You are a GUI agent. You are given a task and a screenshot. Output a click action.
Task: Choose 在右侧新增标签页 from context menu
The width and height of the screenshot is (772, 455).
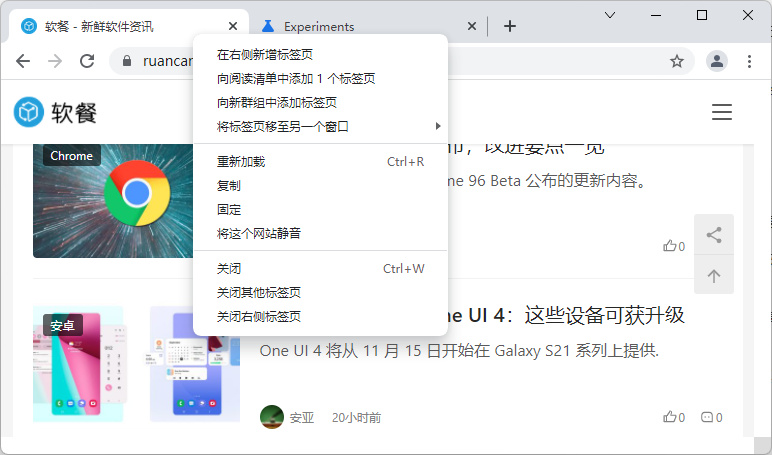click(x=321, y=55)
